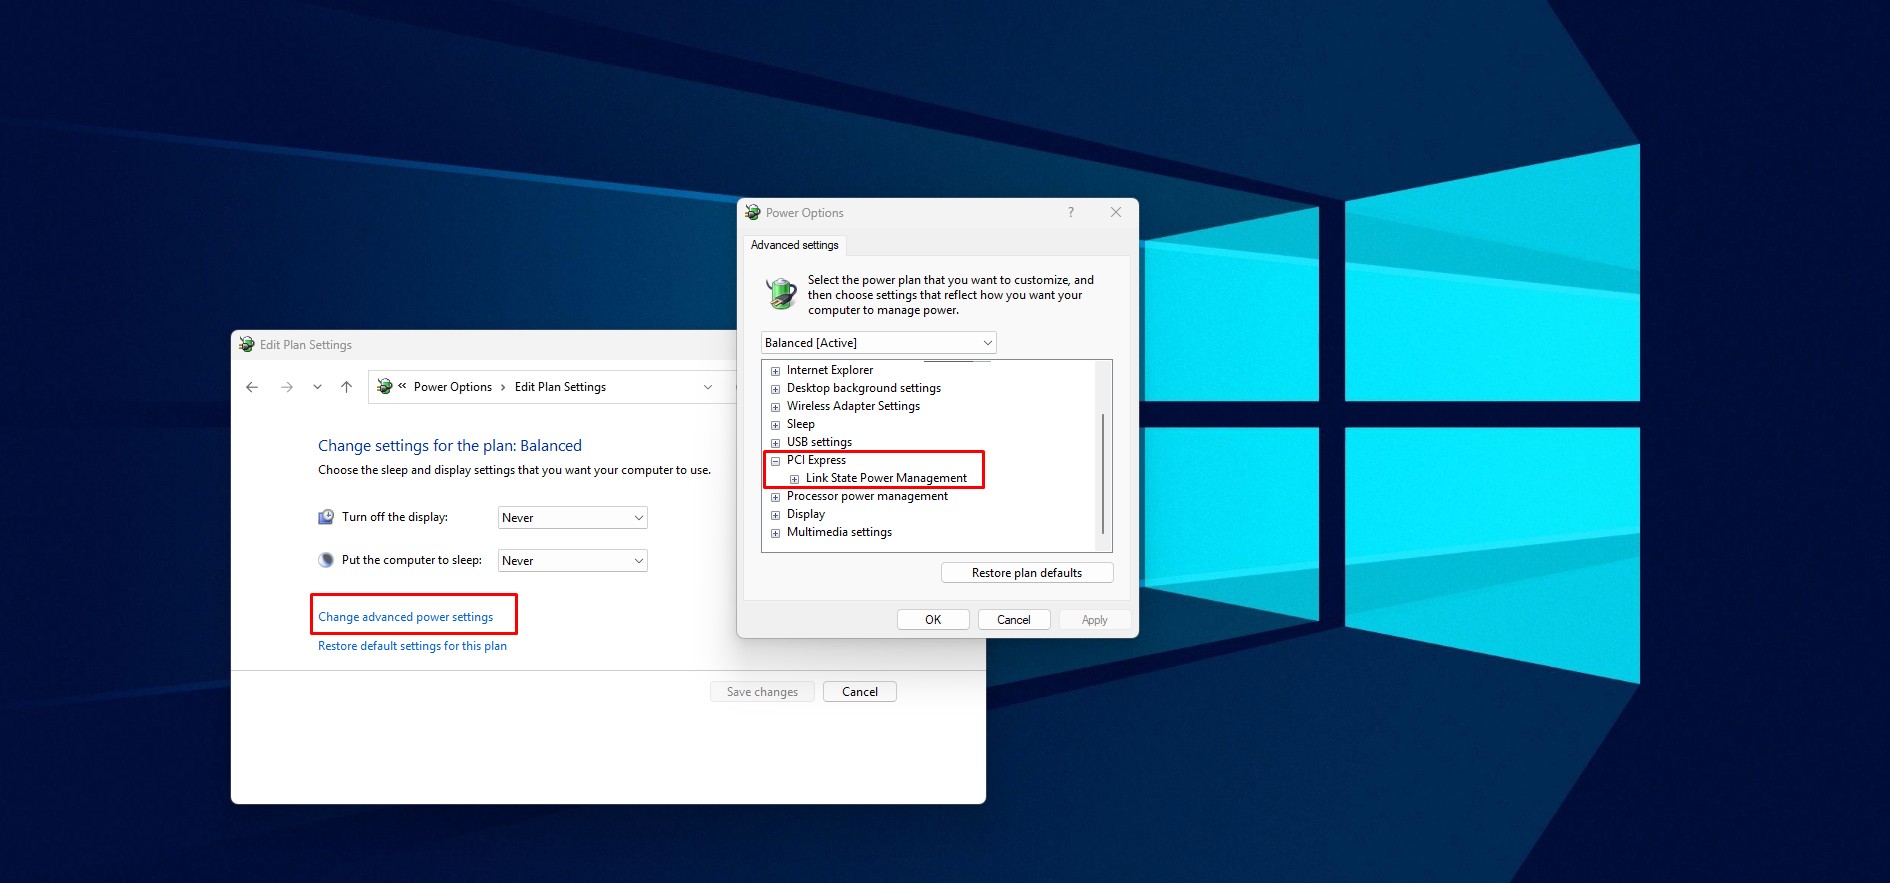Click the Edit Plan Settings title bar icon
The width and height of the screenshot is (1890, 883).
[x=247, y=344]
